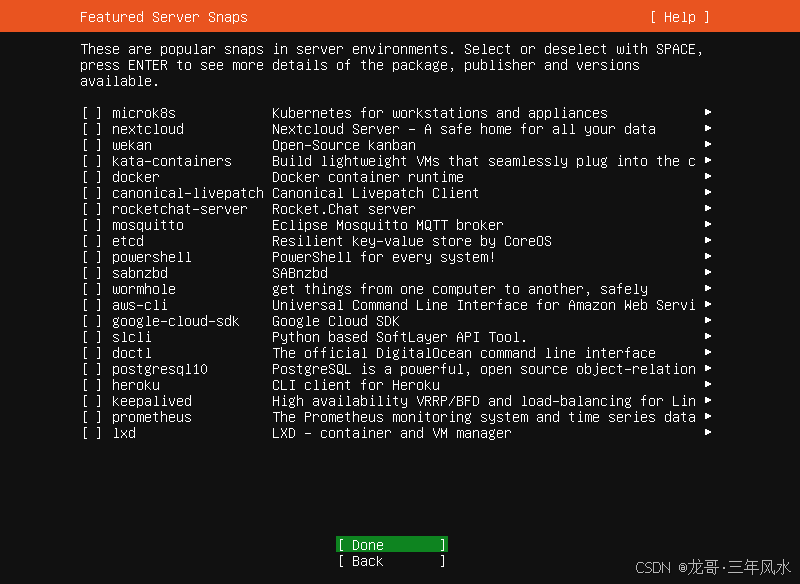Click 'CLI client for Heroku' description
The image size is (800, 584).
click(356, 385)
